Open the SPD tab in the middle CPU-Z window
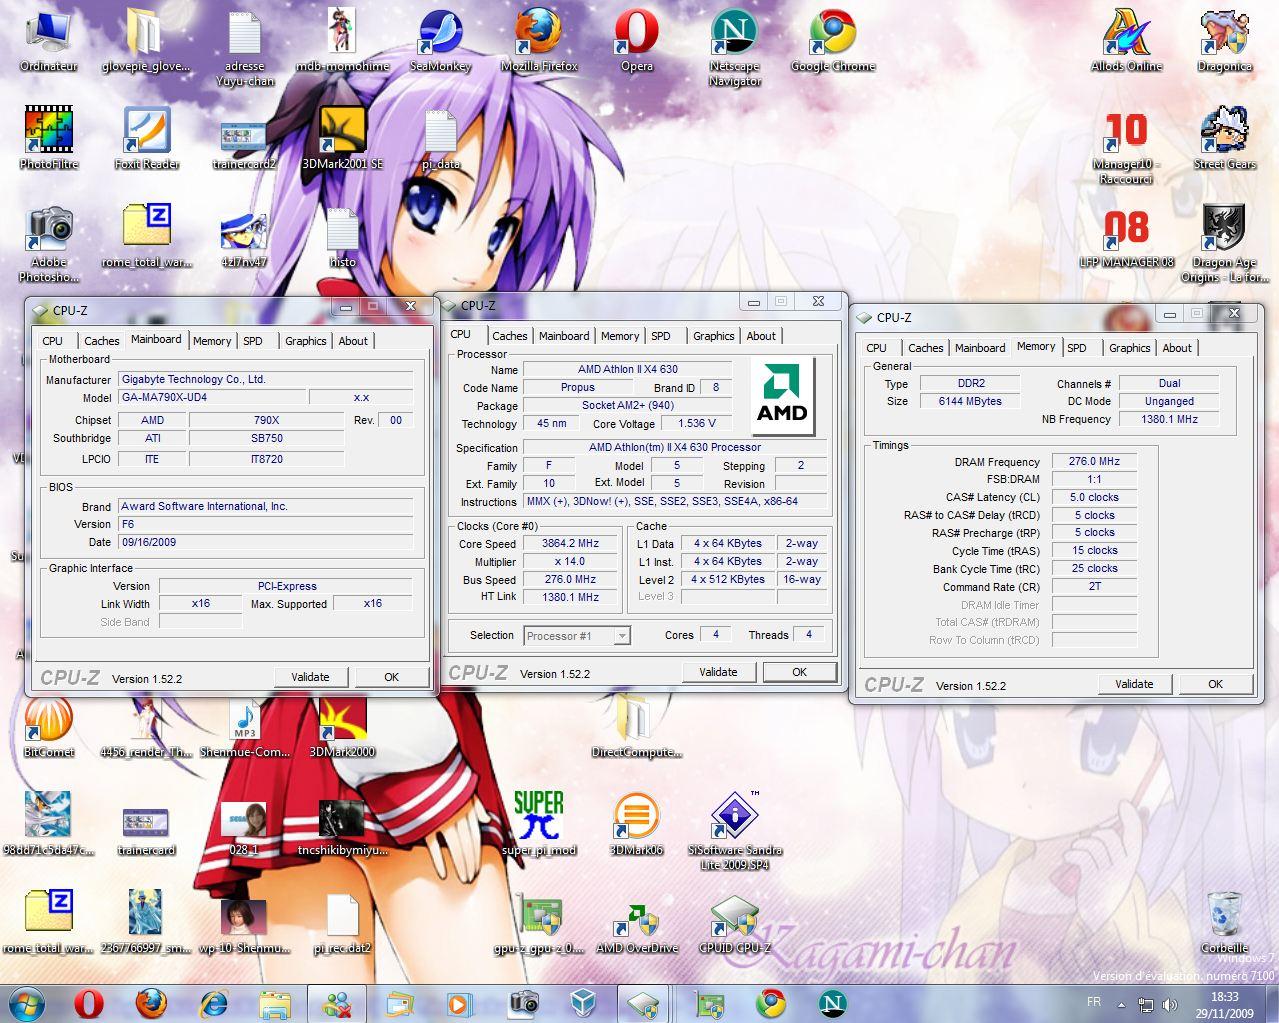The image size is (1279, 1023). click(x=661, y=336)
